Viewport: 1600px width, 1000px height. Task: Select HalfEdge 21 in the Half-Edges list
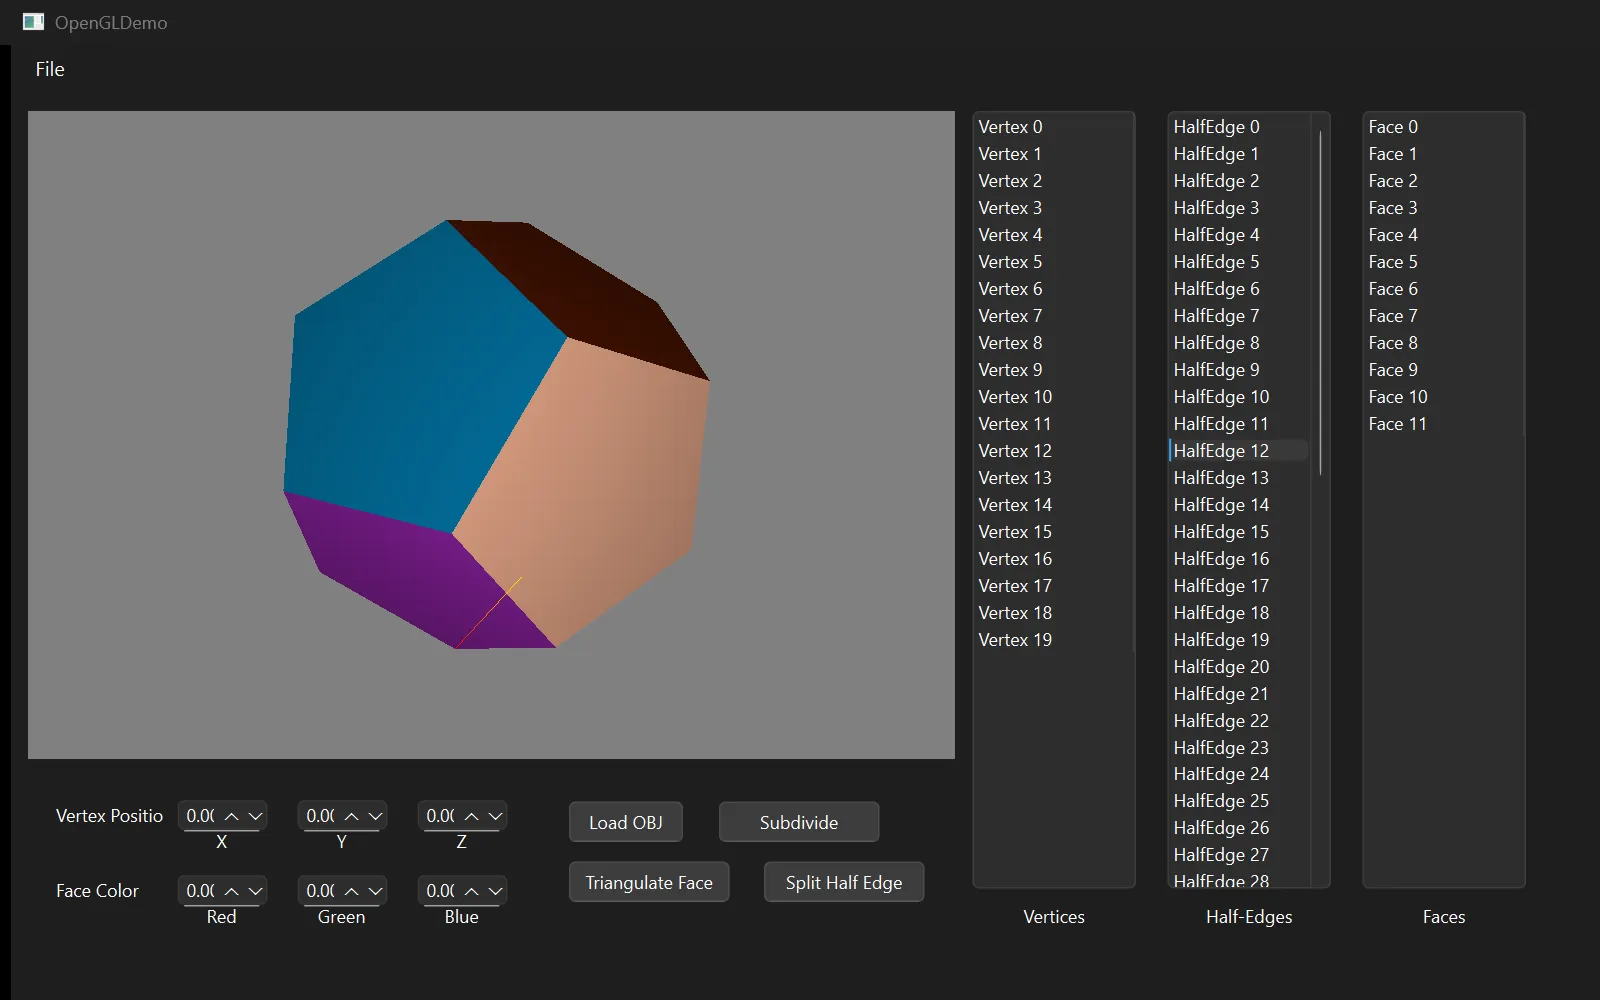tap(1240, 694)
